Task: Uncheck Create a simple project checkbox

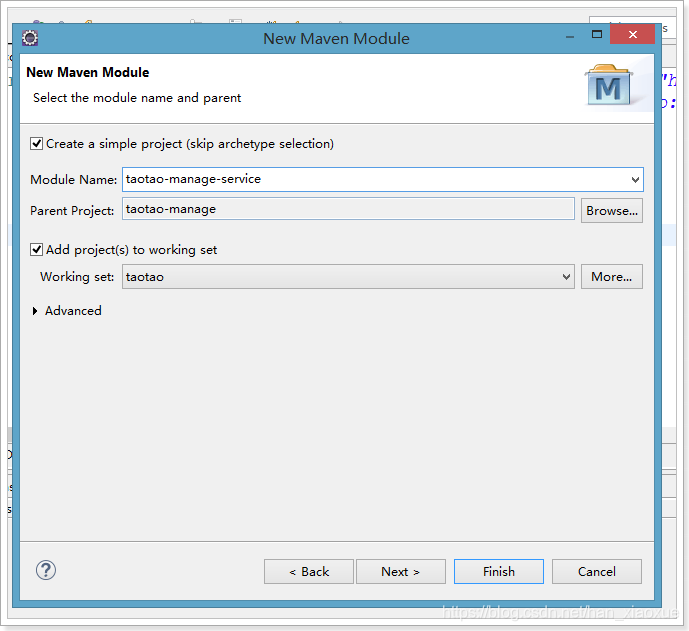Action: point(36,144)
